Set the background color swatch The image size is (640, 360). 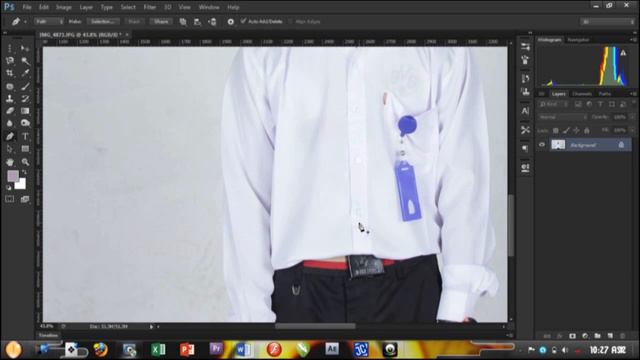[x=20, y=184]
